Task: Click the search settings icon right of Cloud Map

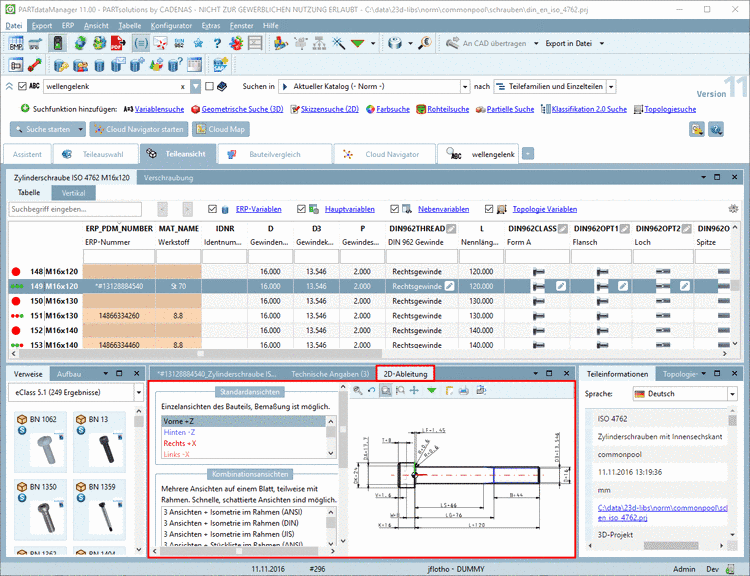Action: click(x=697, y=129)
